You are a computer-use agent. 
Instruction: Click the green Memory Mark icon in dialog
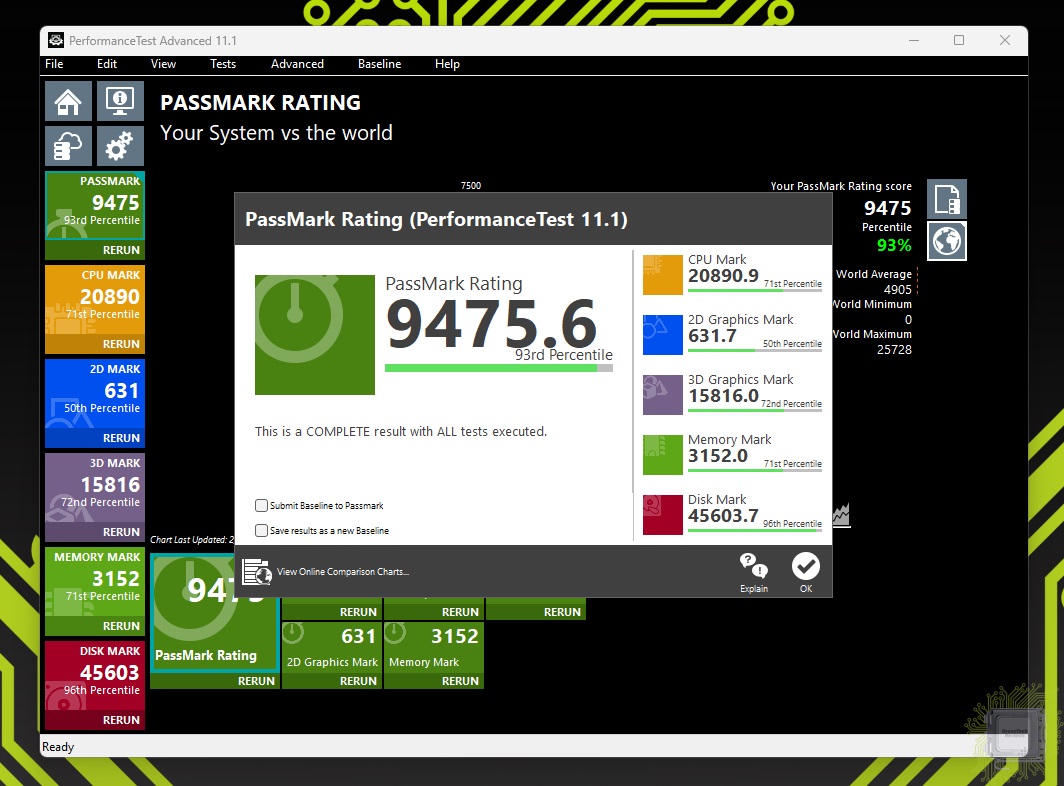click(x=662, y=455)
